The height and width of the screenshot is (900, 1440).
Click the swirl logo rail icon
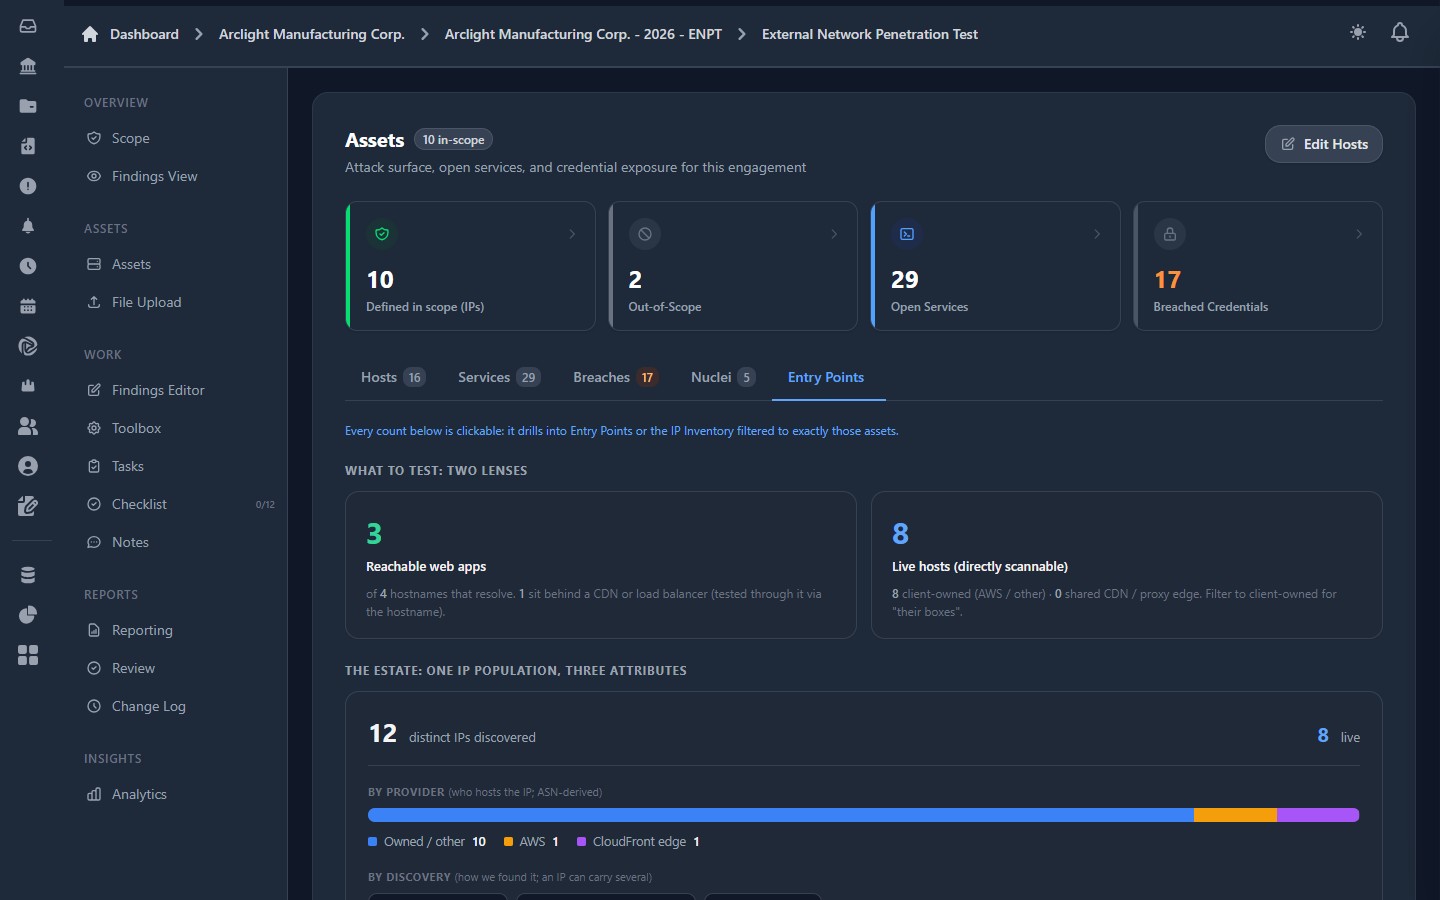28,346
